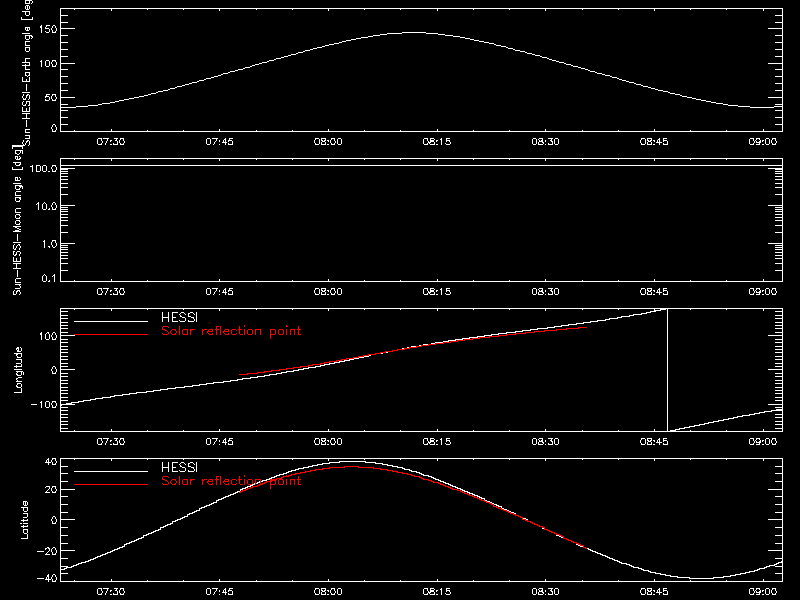Click the 100 tick on Earth angle axis
This screenshot has width=800, height=600.
(48, 64)
